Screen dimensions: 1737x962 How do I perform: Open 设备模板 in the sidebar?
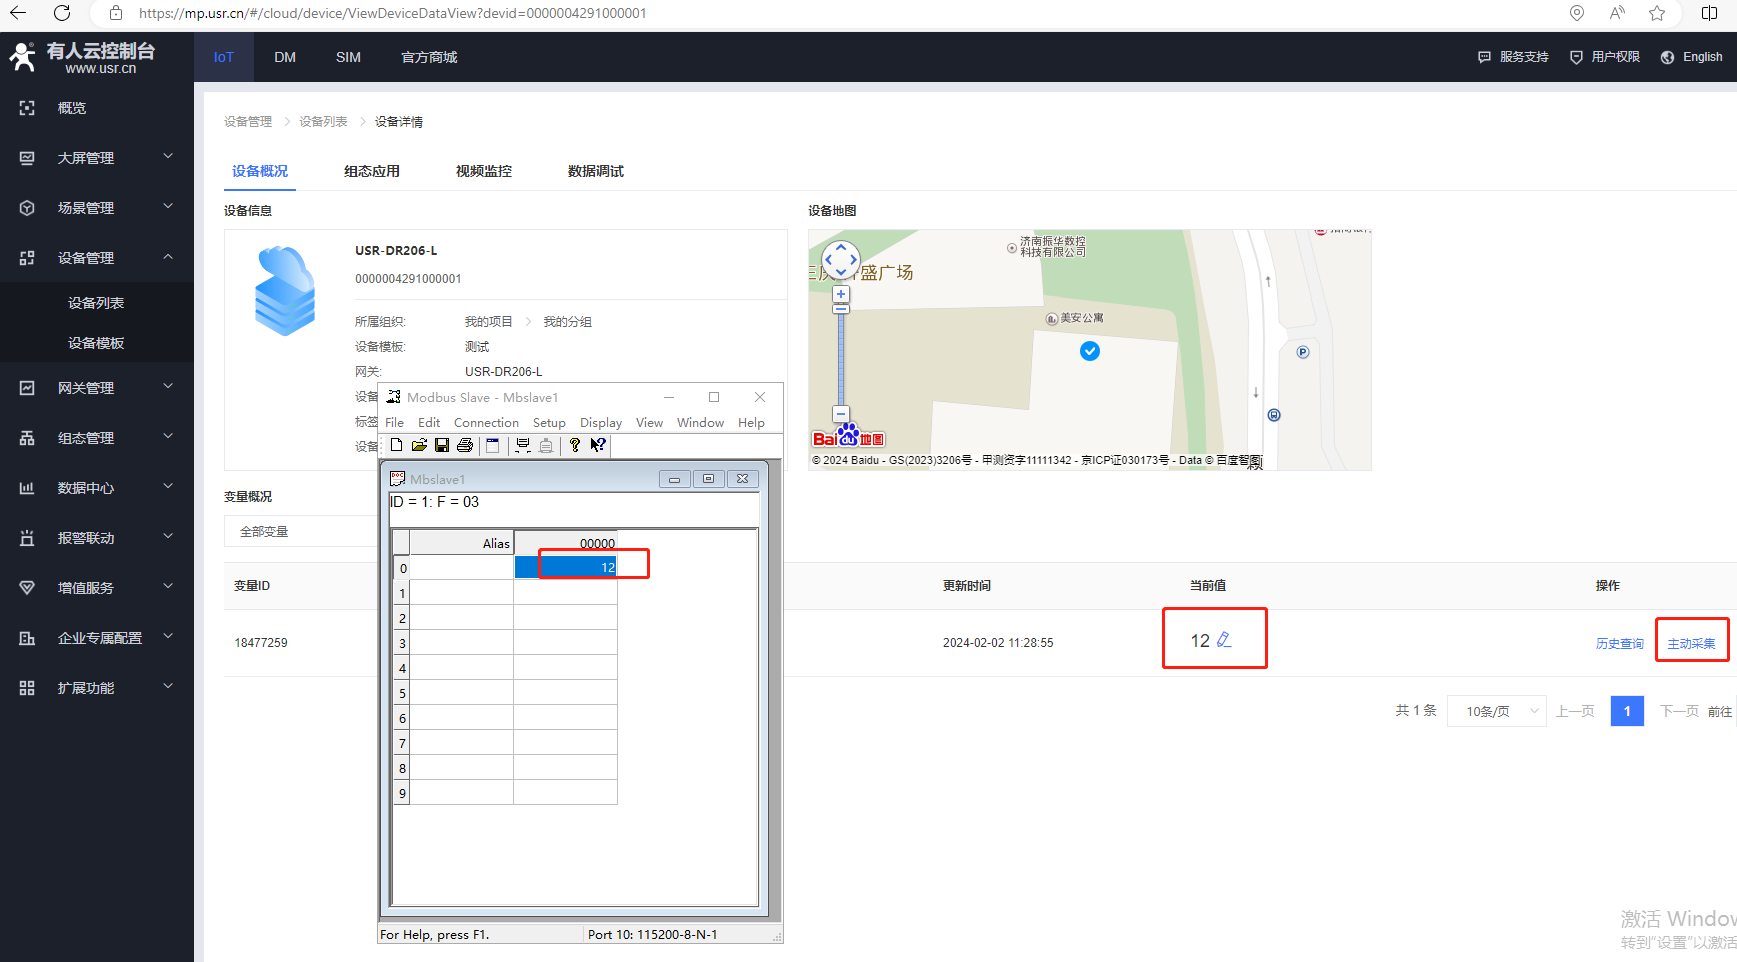tap(96, 342)
